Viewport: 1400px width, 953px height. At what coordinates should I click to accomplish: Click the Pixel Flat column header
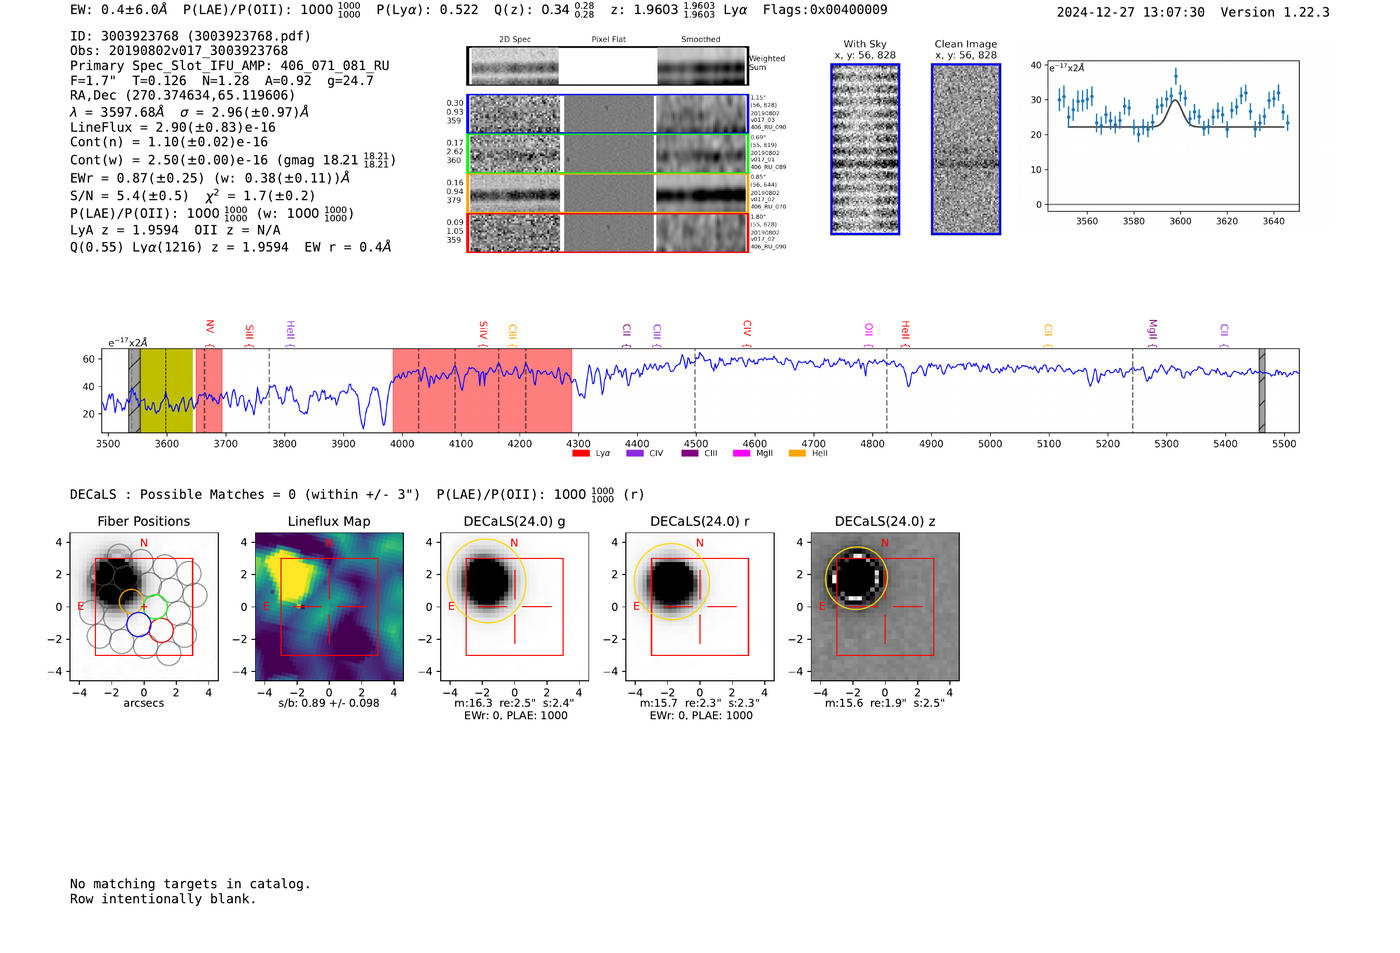coord(609,39)
